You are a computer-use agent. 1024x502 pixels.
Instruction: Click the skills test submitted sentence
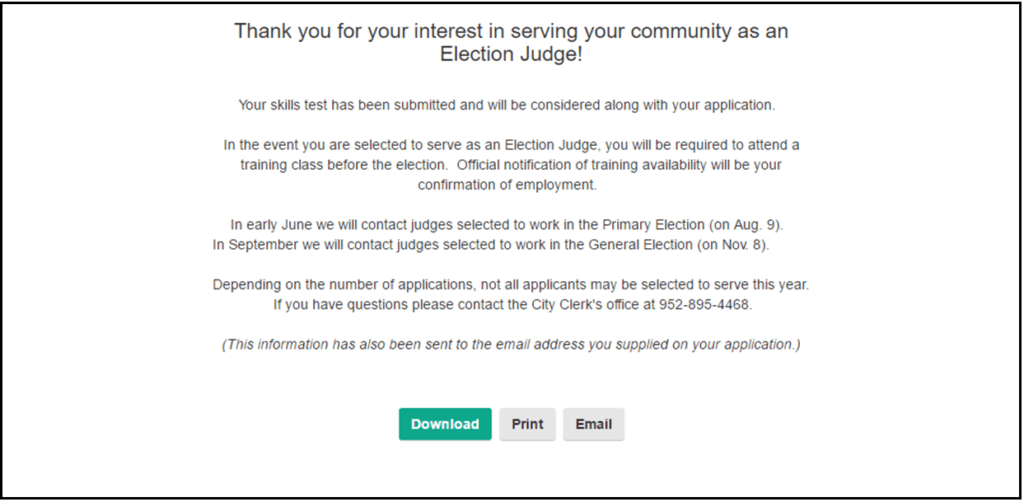tap(506, 105)
